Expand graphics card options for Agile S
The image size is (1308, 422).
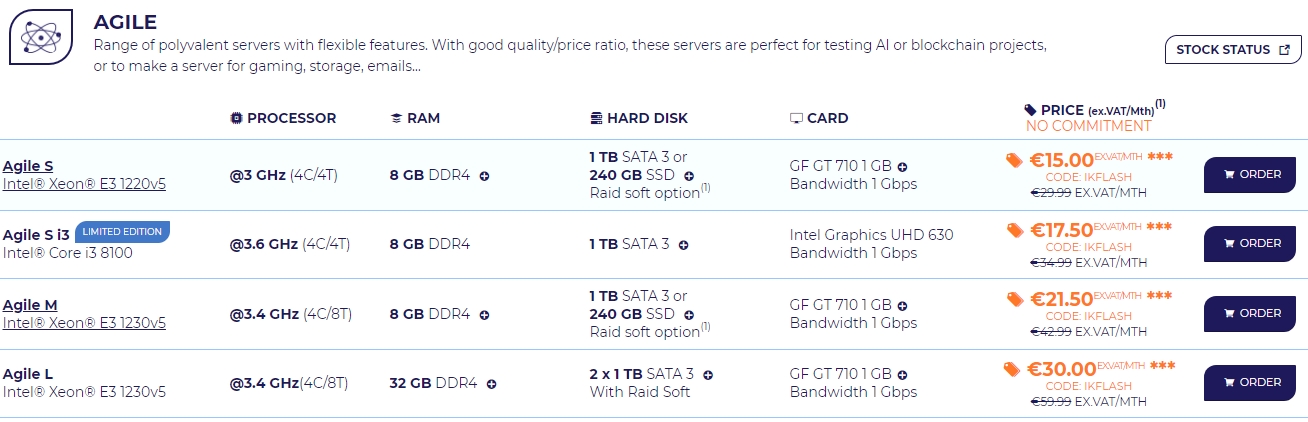pyautogui.click(x=903, y=166)
